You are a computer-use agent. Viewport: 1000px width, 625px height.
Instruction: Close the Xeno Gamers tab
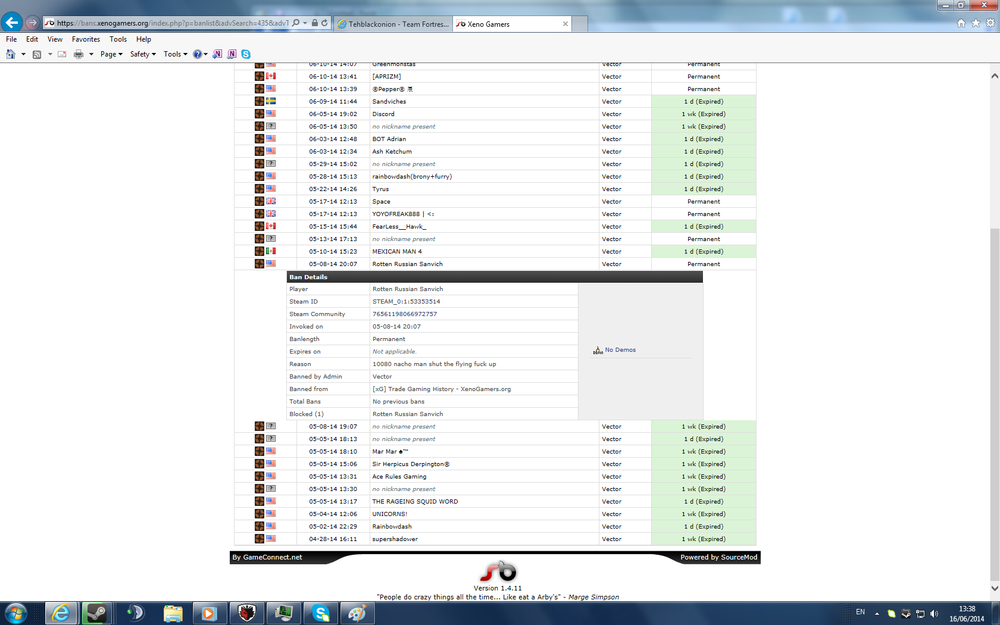click(x=565, y=24)
